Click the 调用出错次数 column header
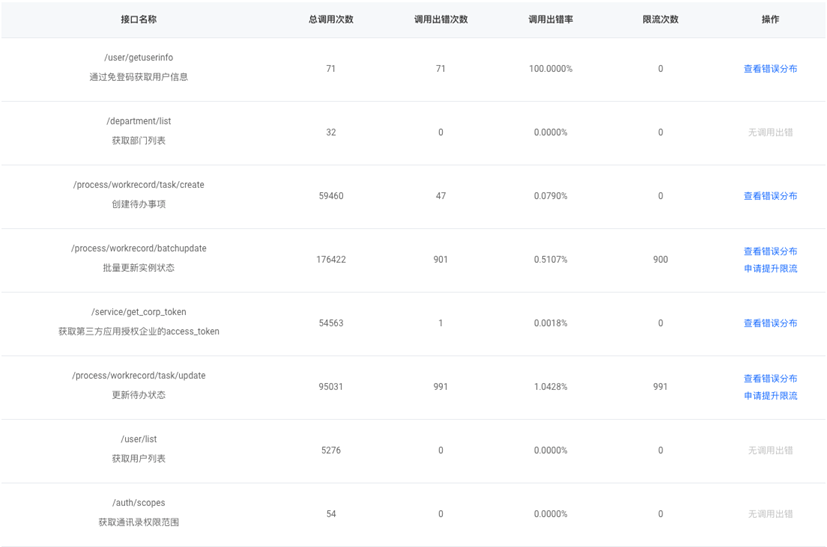The width and height of the screenshot is (827, 547). [x=441, y=19]
